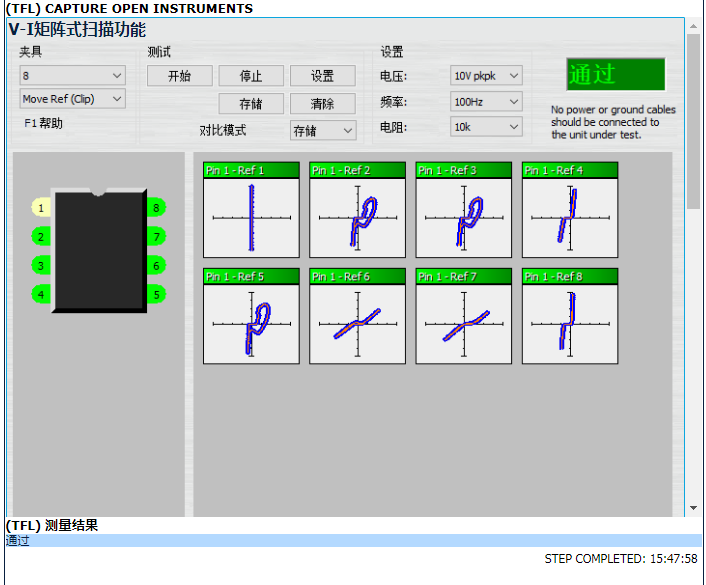Click the green 通过 pass indicator
The height and width of the screenshot is (585, 706).
[x=615, y=74]
